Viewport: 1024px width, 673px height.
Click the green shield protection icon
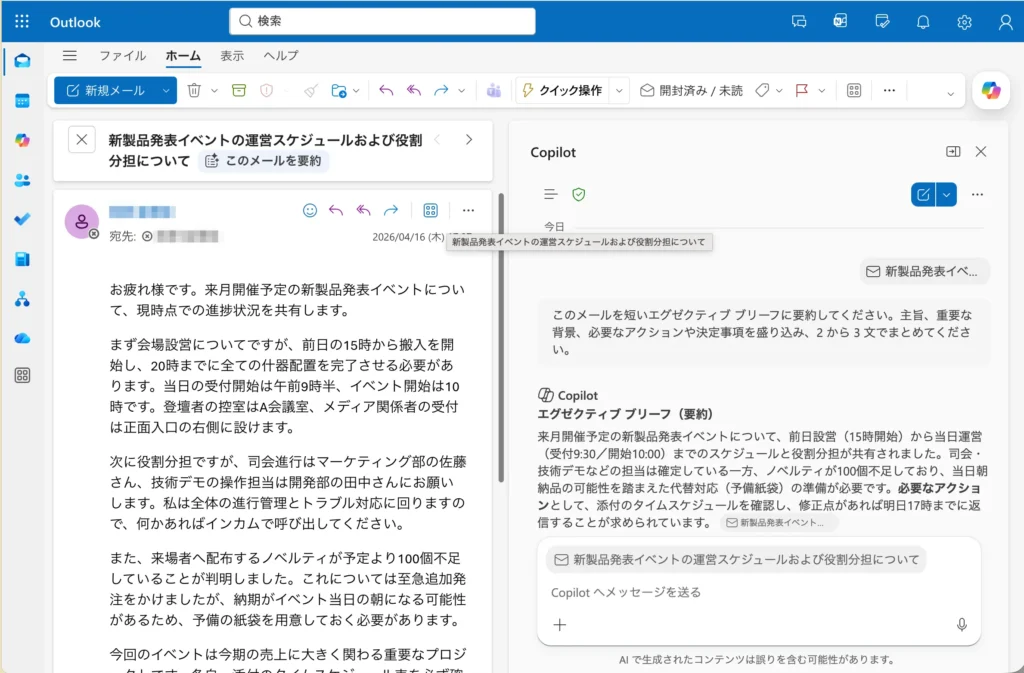(x=579, y=194)
